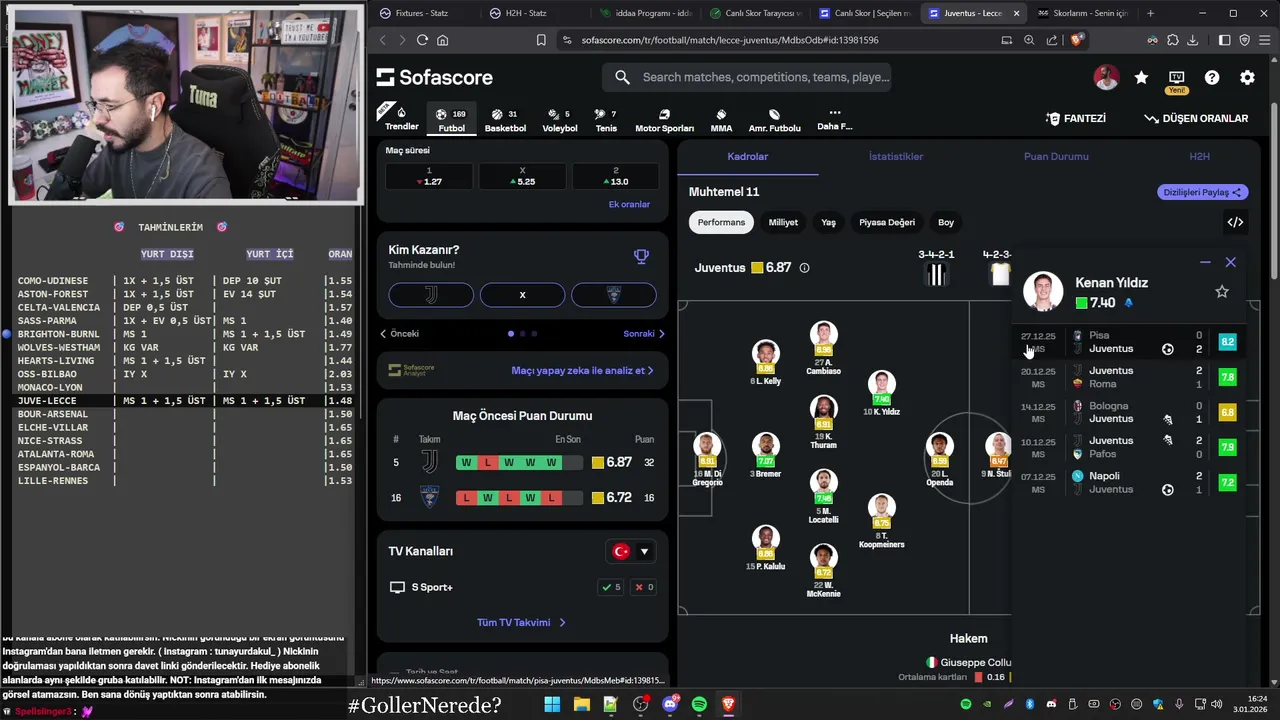Open the DÜŞEN ORANLAR section
This screenshot has height=720, width=1280.
pos(1196,118)
